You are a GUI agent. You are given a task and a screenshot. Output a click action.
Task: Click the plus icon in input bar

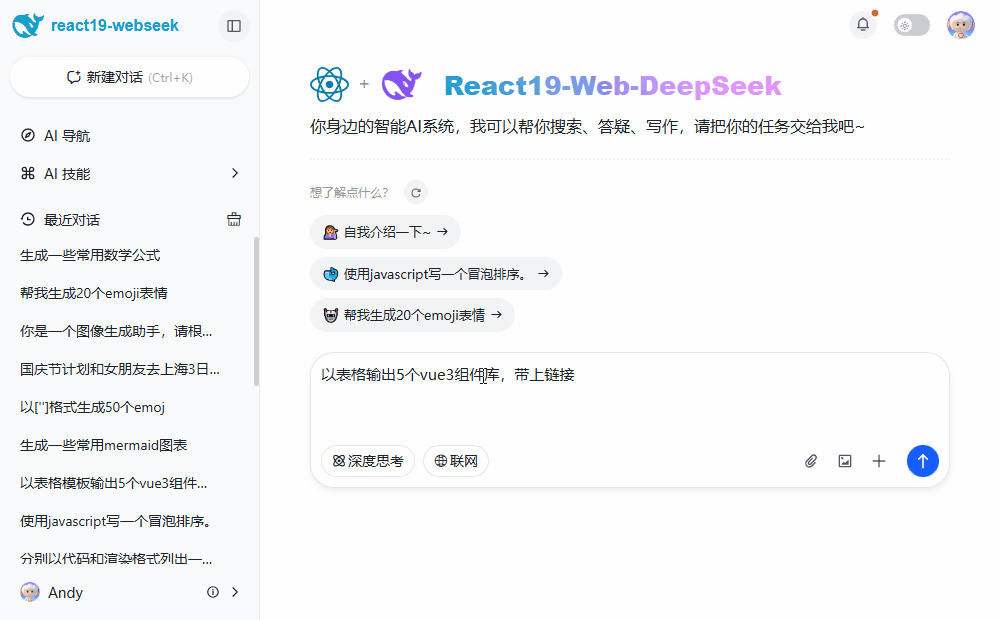click(879, 461)
